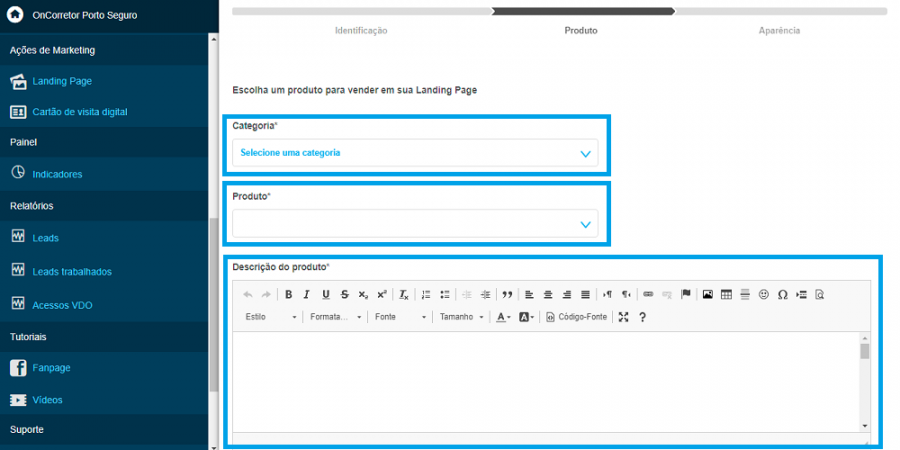The height and width of the screenshot is (450, 900).
Task: Click the Bold formatting icon
Action: point(289,294)
